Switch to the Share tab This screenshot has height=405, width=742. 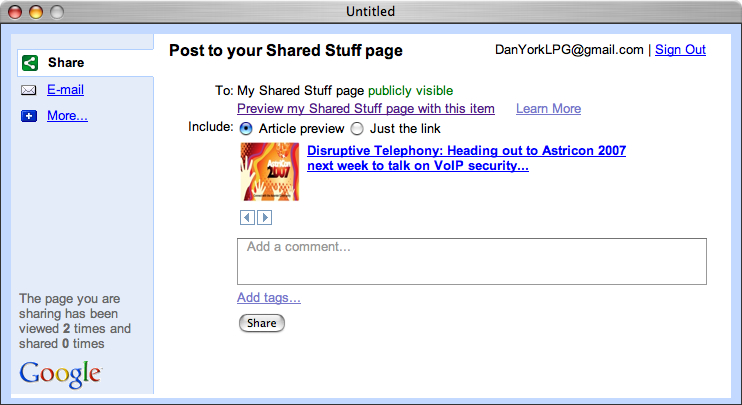pyautogui.click(x=65, y=63)
